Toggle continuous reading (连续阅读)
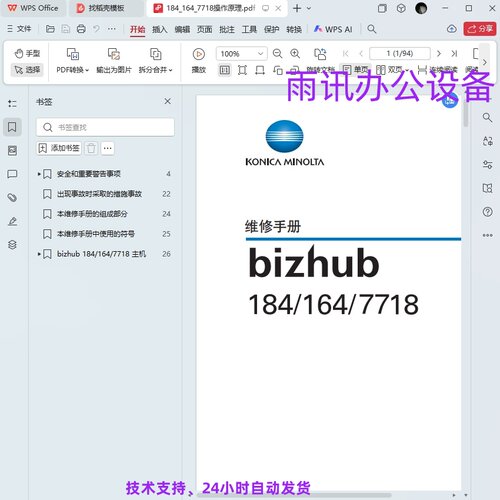Screen dimensions: 500x500 tap(437, 69)
